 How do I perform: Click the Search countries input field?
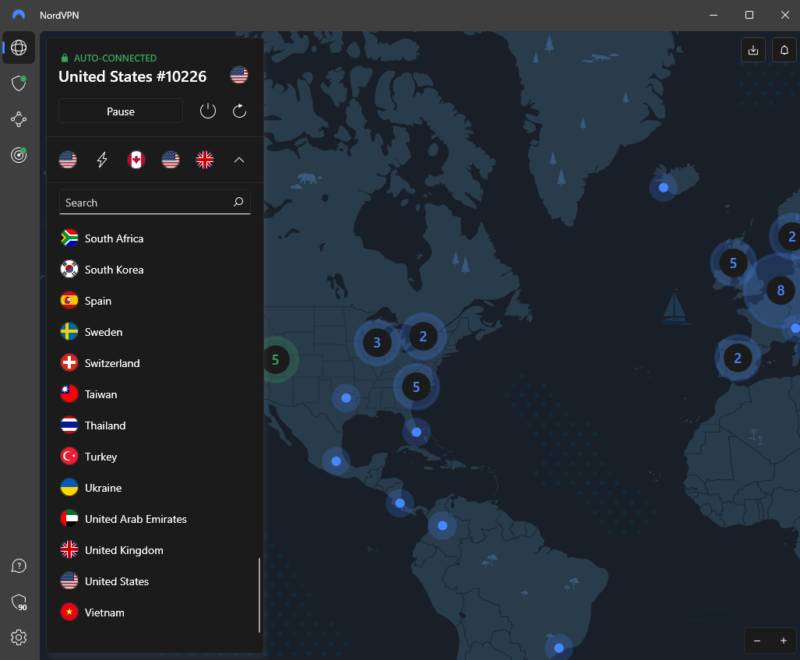[155, 202]
